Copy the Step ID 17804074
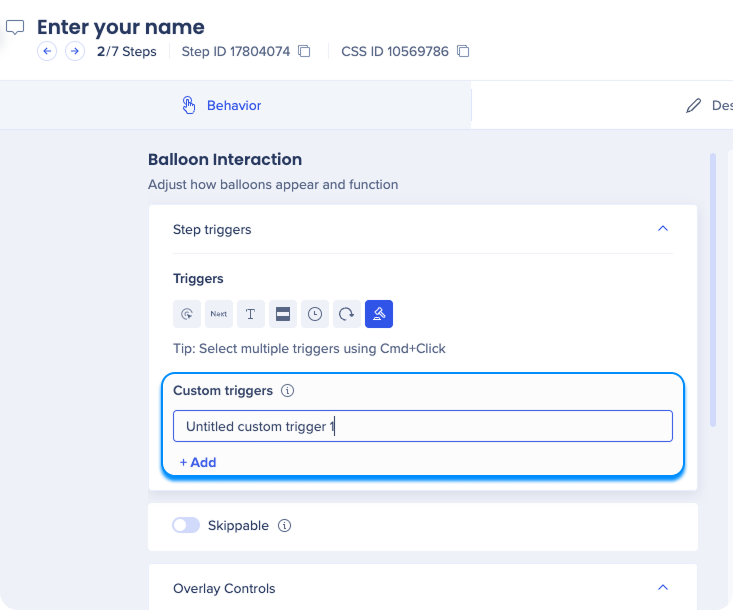The height and width of the screenshot is (610, 733). (305, 51)
